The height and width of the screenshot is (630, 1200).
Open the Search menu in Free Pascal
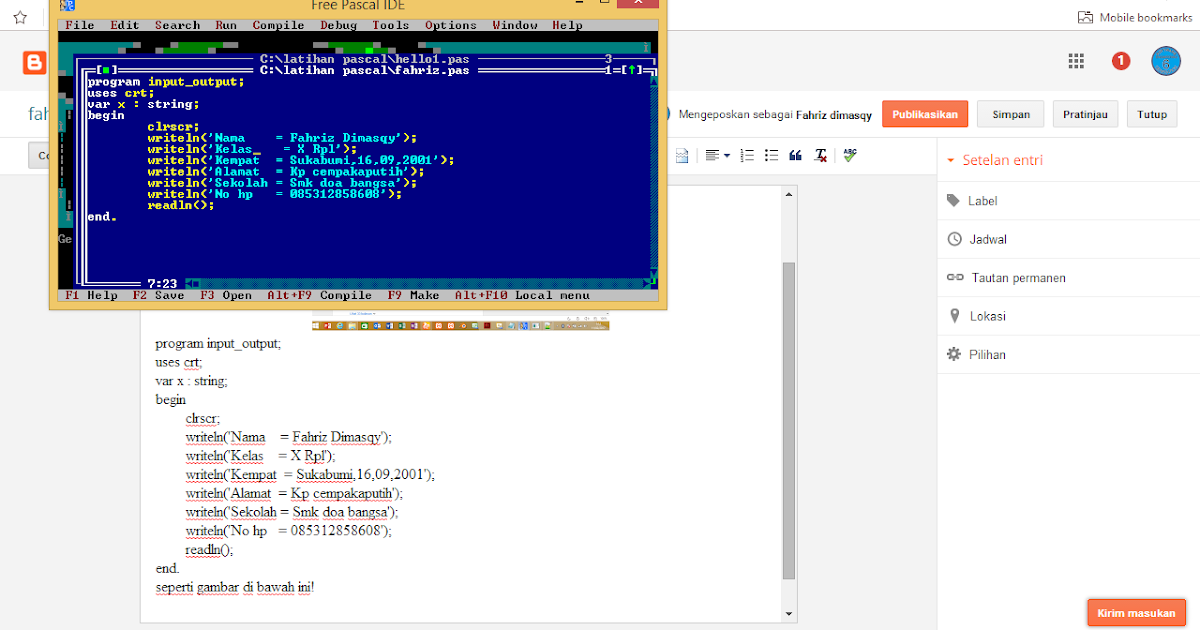click(x=177, y=25)
